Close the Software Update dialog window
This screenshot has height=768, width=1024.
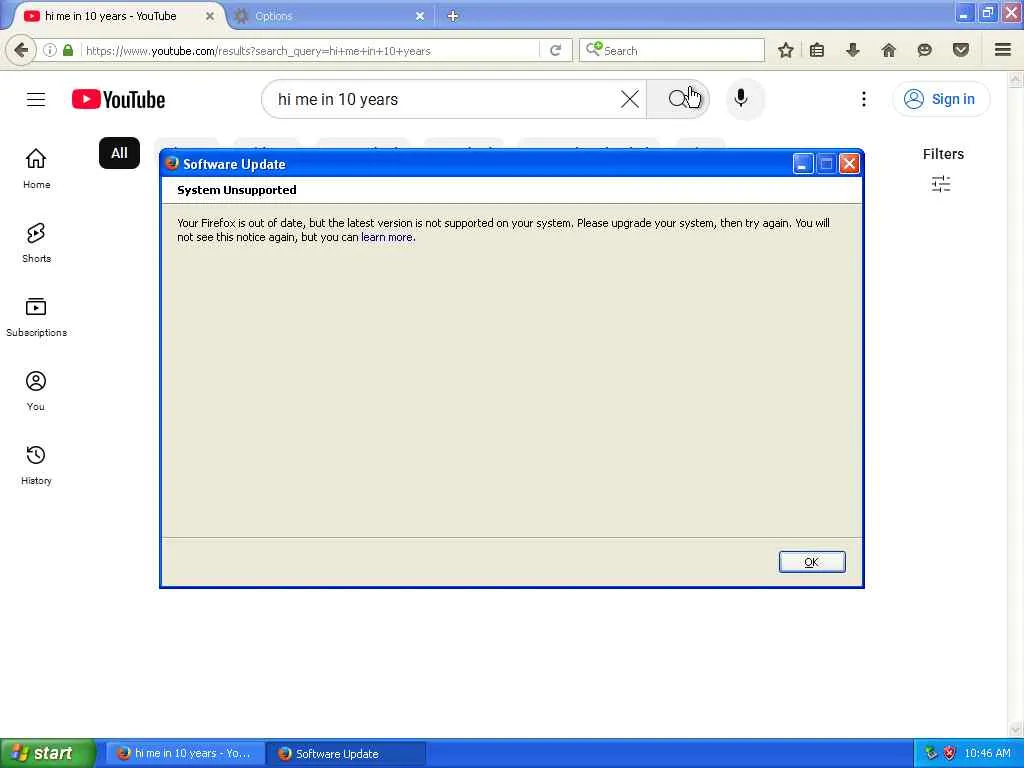click(849, 163)
